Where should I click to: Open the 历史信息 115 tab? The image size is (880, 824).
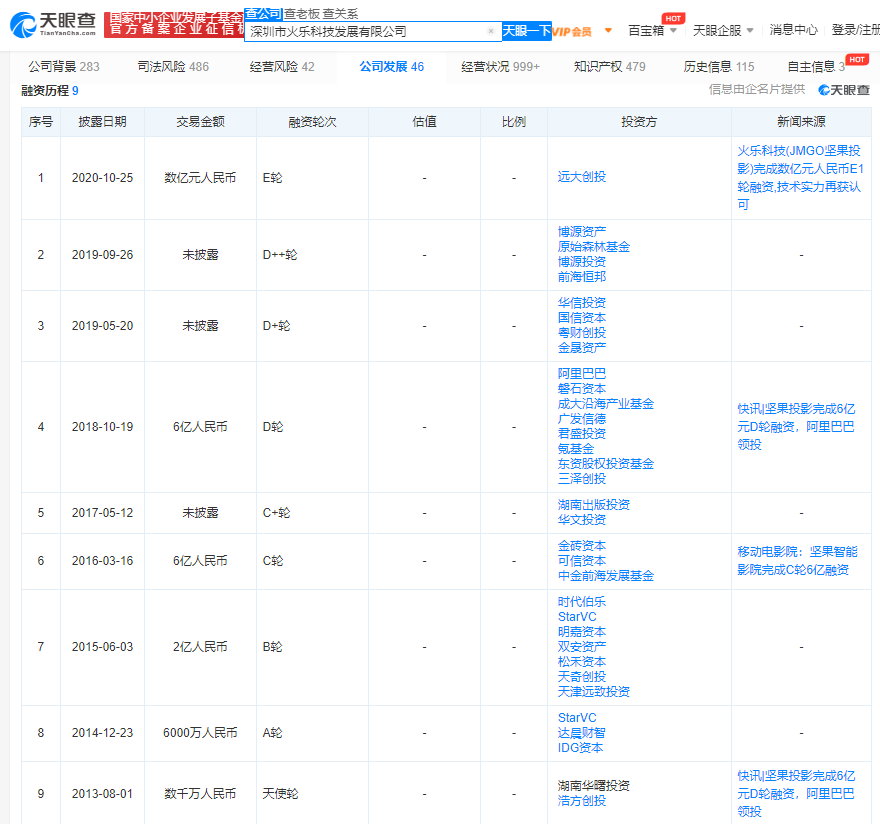coord(718,67)
